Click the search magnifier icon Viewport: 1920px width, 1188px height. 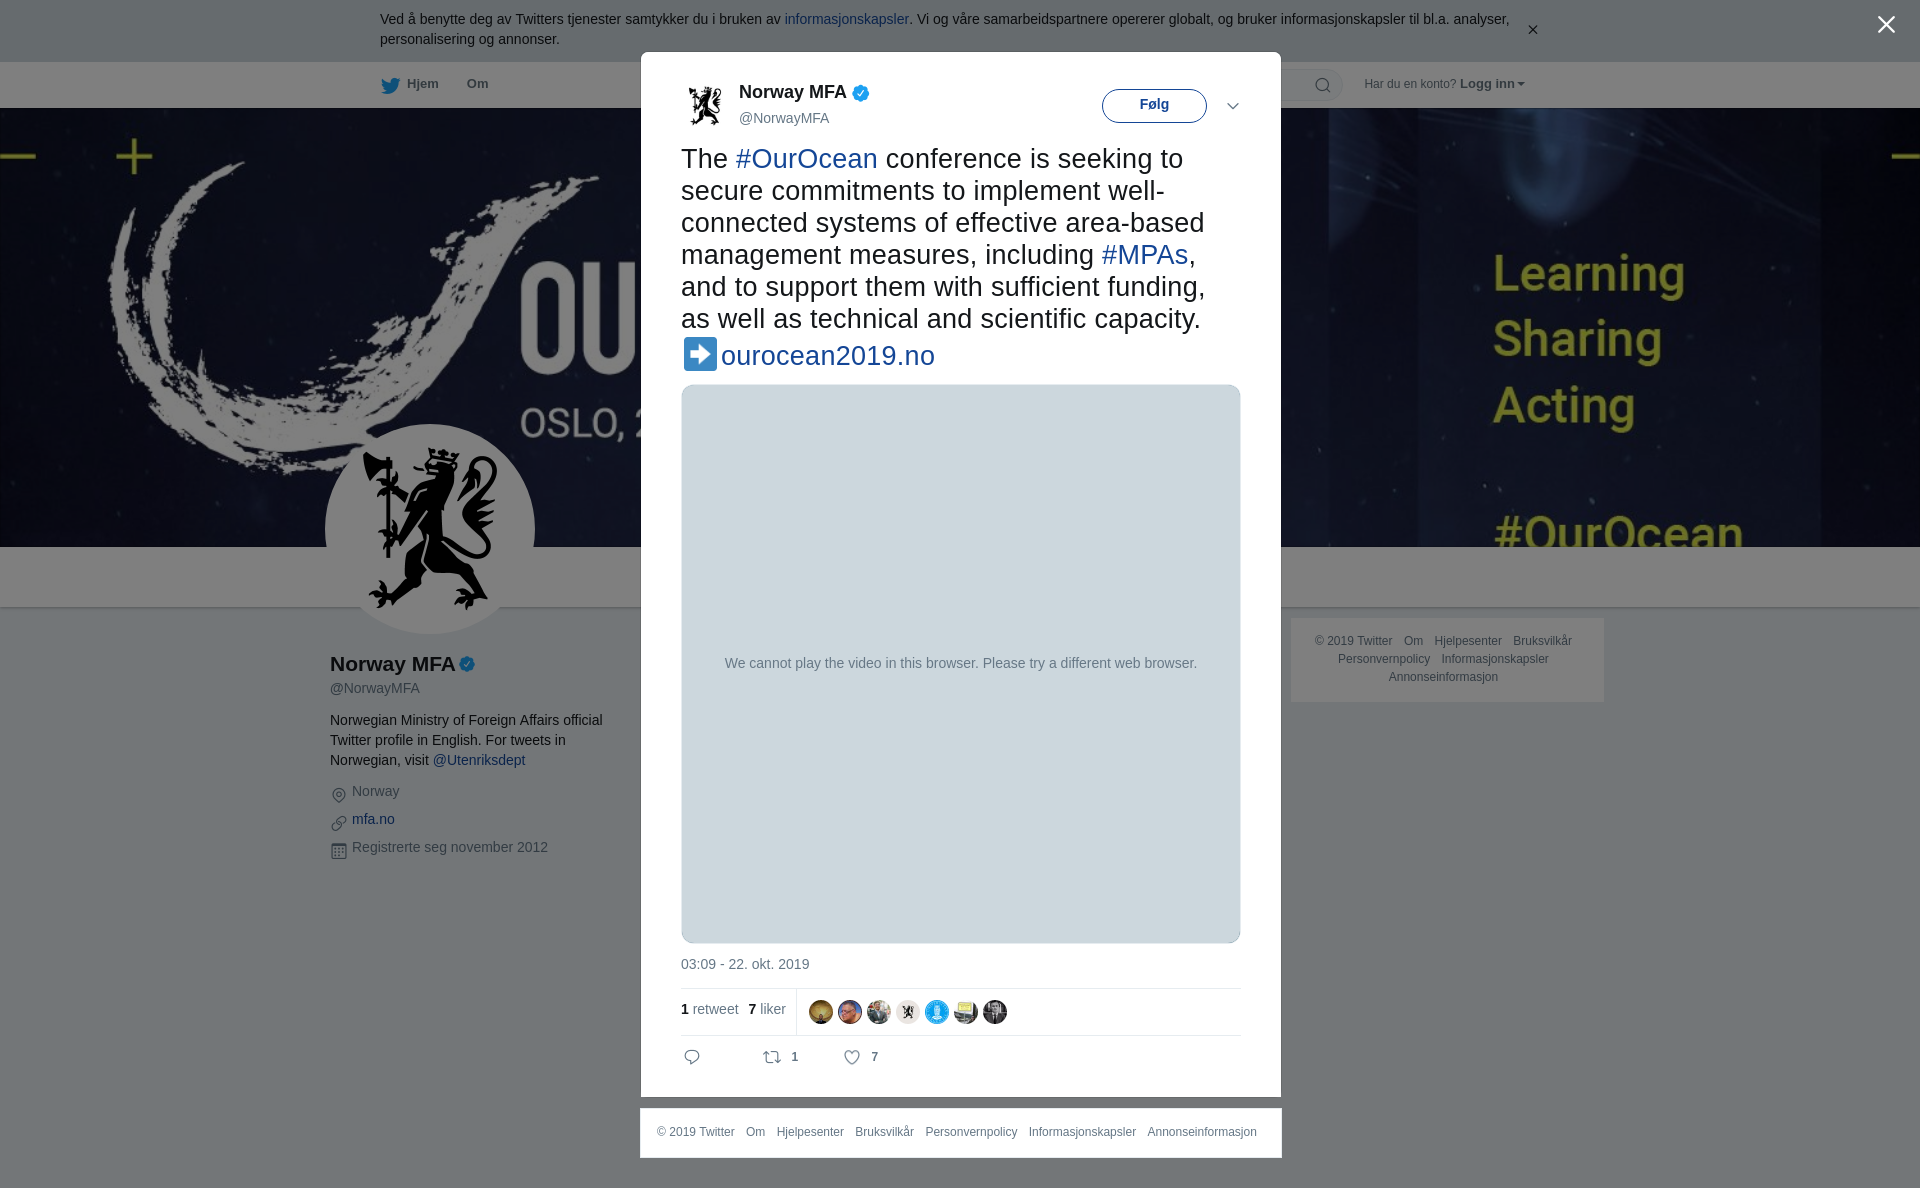(1323, 85)
